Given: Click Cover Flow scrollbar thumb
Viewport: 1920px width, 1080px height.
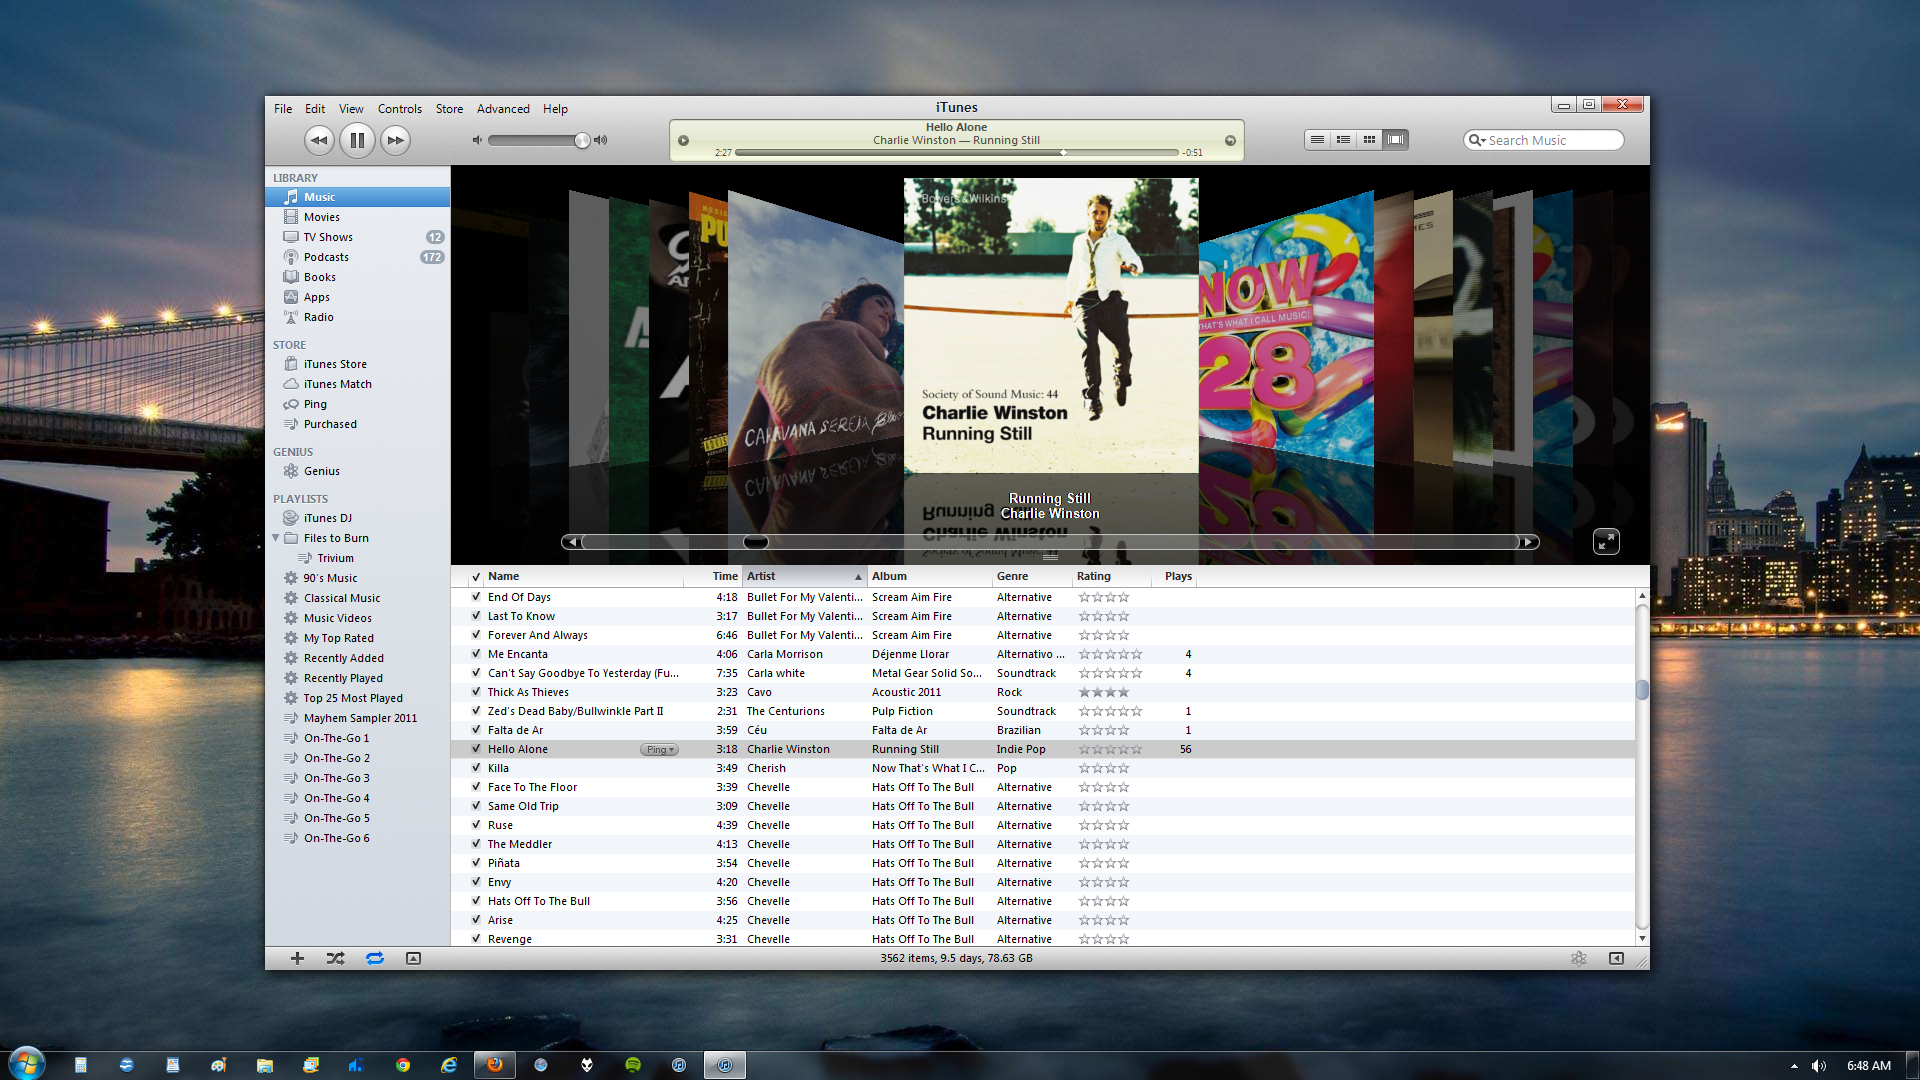Looking at the screenshot, I should point(756,542).
